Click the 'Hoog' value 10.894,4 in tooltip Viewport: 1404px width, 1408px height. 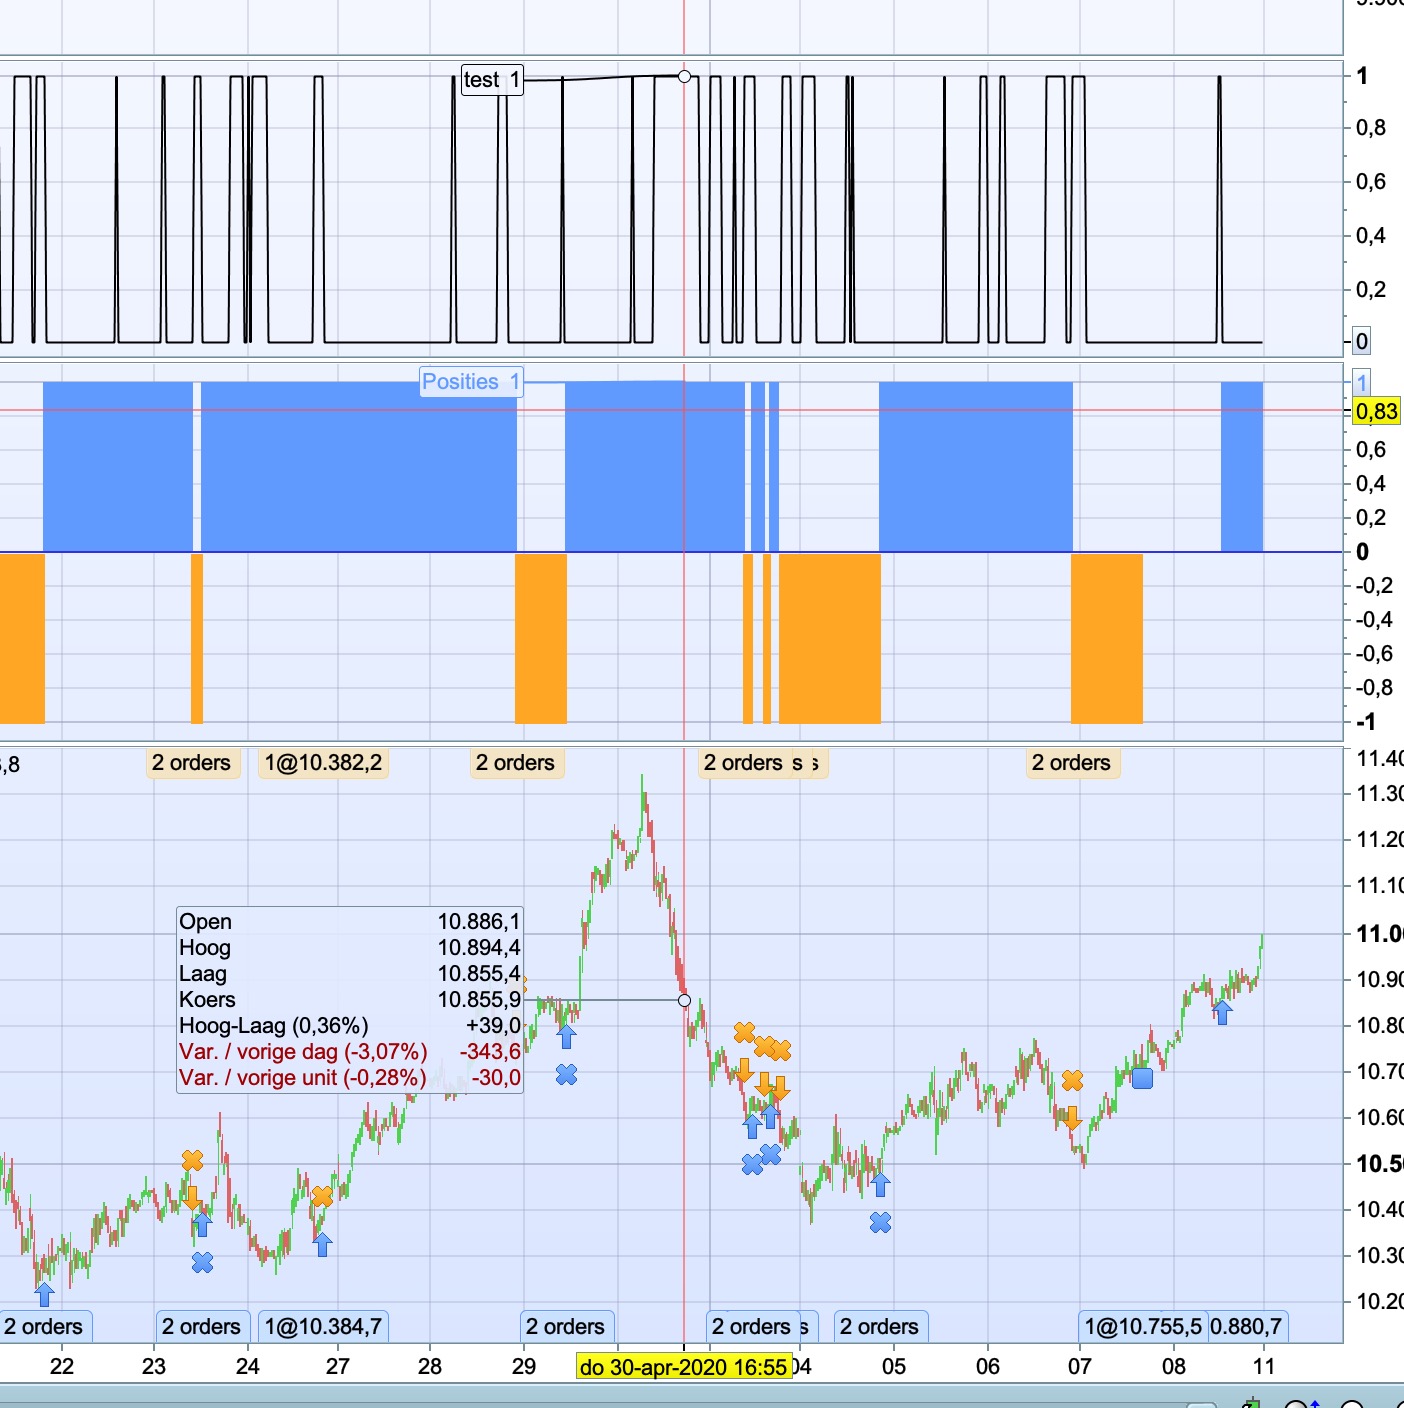(479, 947)
